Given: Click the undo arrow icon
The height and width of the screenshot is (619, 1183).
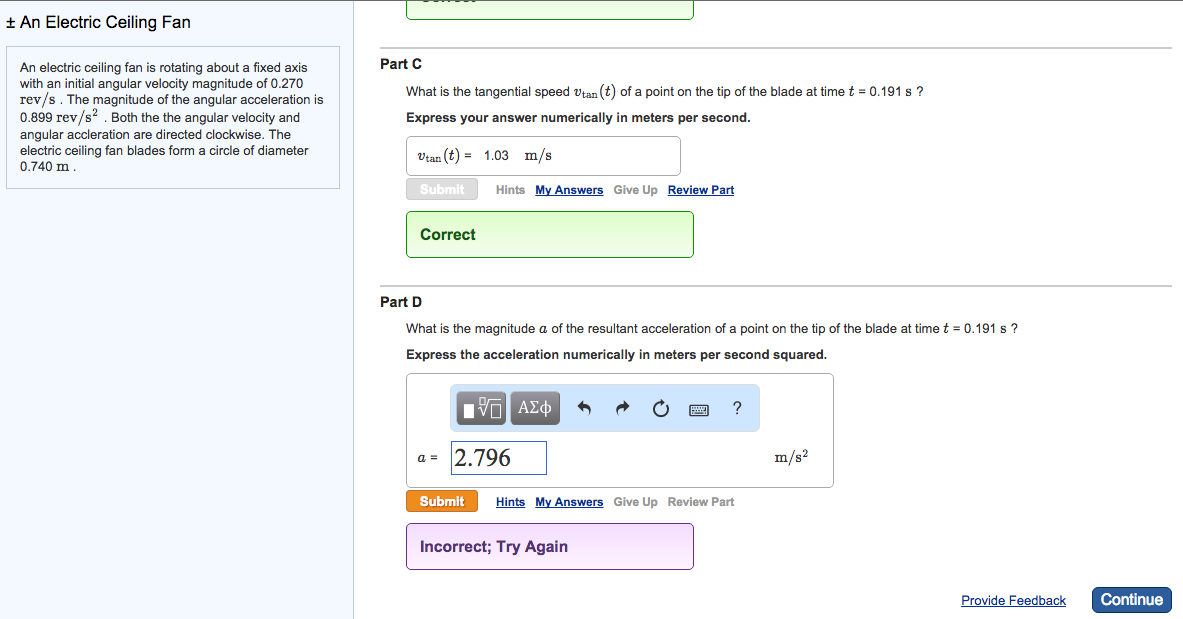Looking at the screenshot, I should point(584,408).
